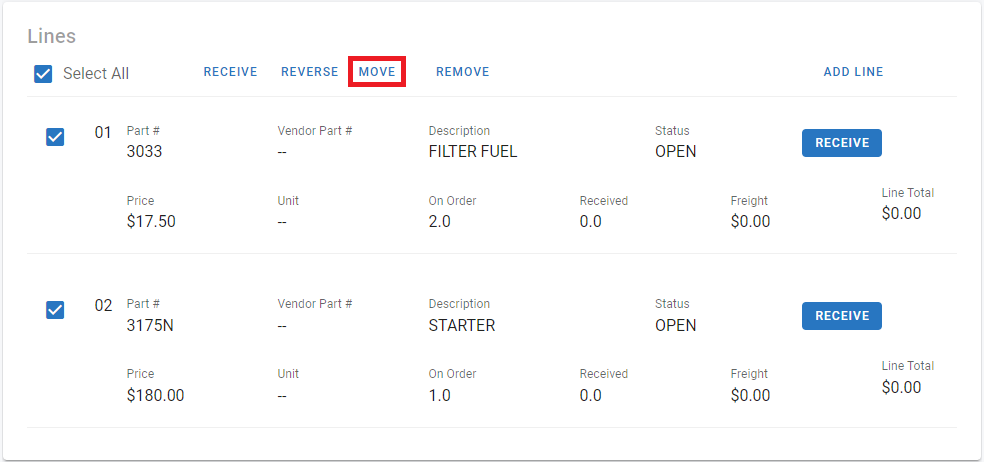Click ADD LINE to add a line
984x462 pixels.
point(853,72)
